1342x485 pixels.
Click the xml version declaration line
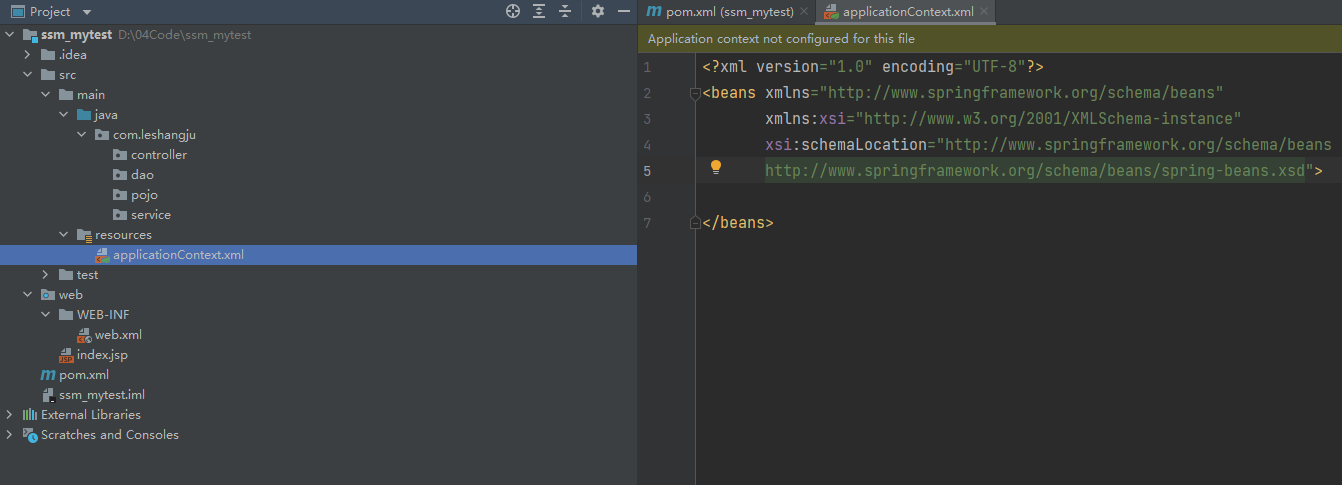(x=873, y=67)
